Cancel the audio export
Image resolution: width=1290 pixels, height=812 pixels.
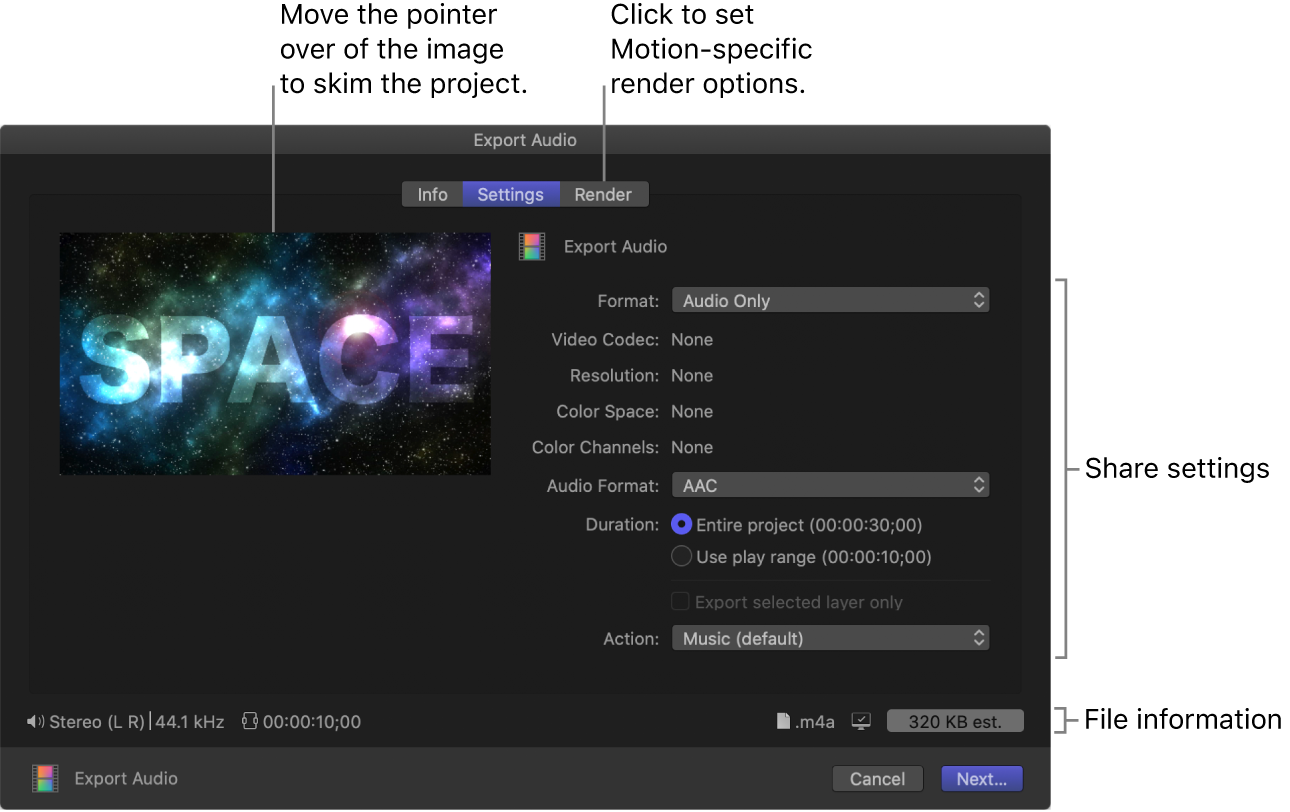pyautogui.click(x=877, y=778)
